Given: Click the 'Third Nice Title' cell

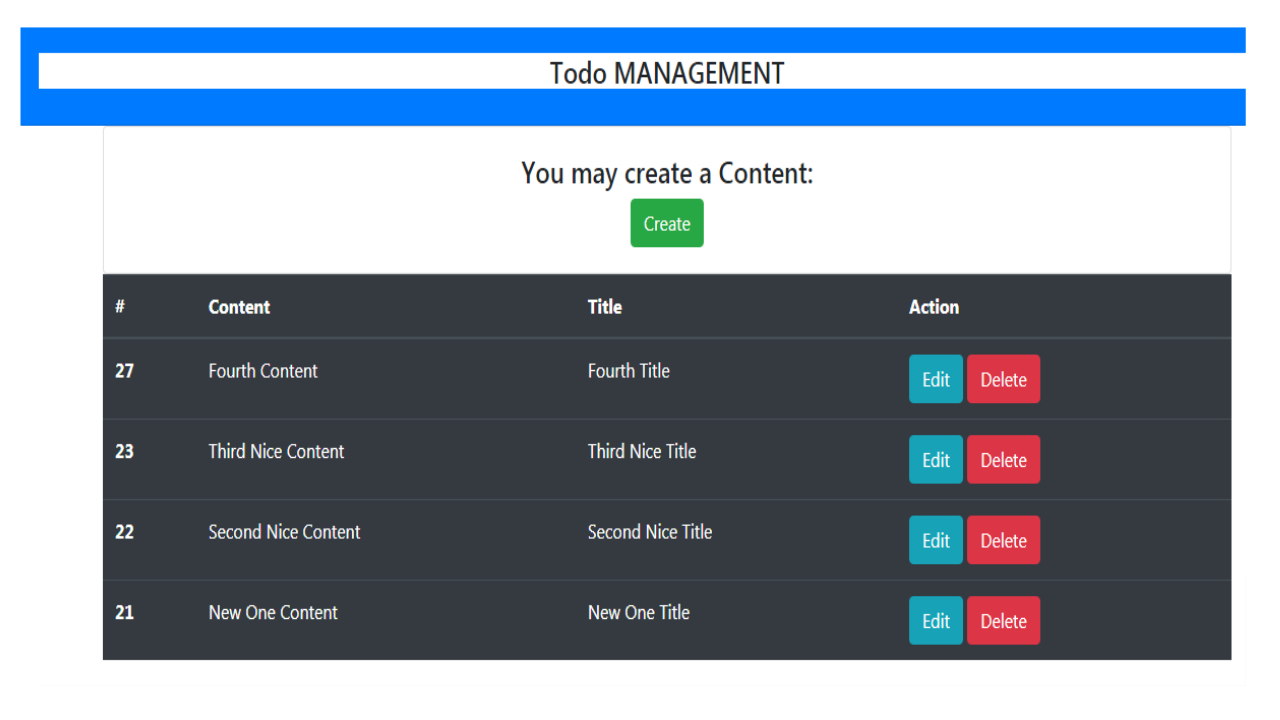Looking at the screenshot, I should 642,451.
